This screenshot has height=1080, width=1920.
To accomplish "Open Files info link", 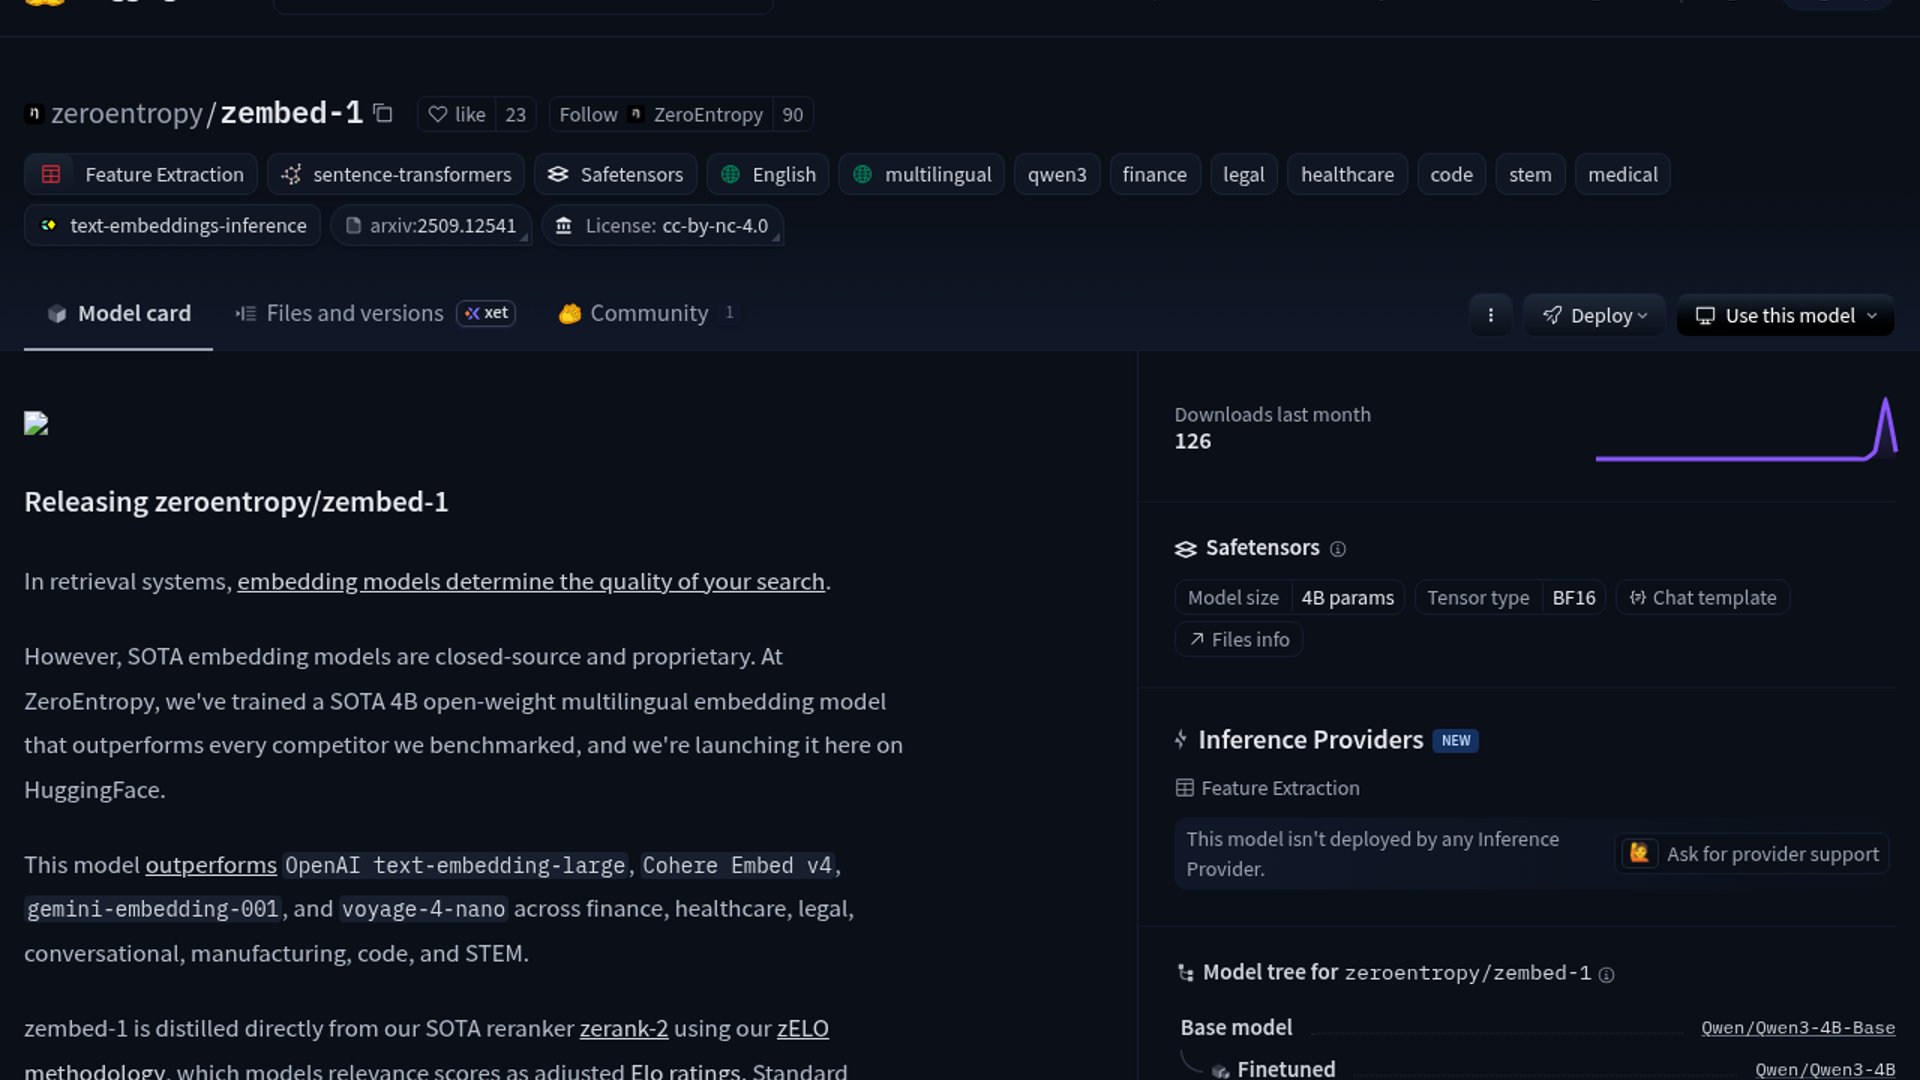I will (x=1239, y=640).
